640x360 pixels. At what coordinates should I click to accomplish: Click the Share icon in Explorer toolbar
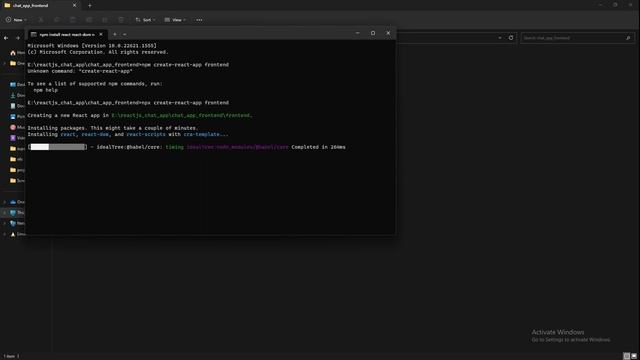pyautogui.click(x=105, y=20)
